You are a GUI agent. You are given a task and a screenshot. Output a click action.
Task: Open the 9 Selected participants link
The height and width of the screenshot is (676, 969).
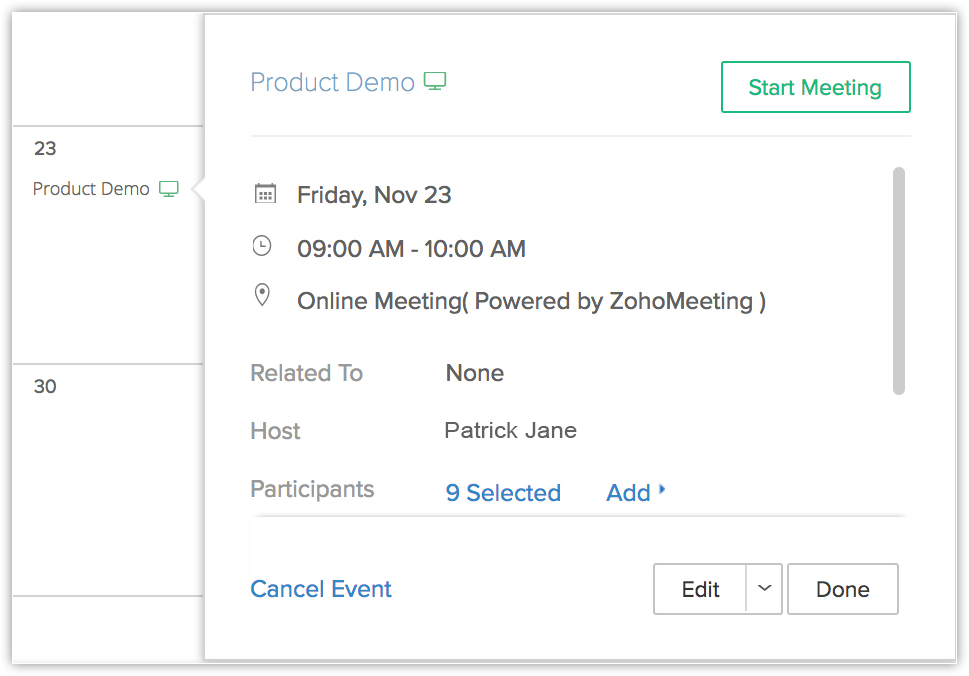(x=503, y=493)
